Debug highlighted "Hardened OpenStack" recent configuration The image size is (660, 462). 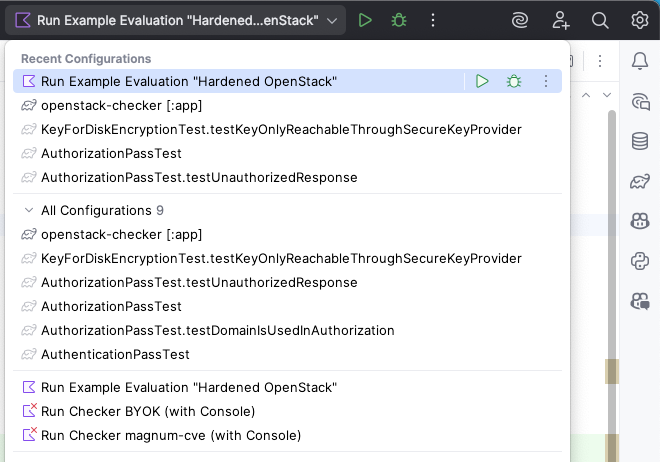(514, 81)
